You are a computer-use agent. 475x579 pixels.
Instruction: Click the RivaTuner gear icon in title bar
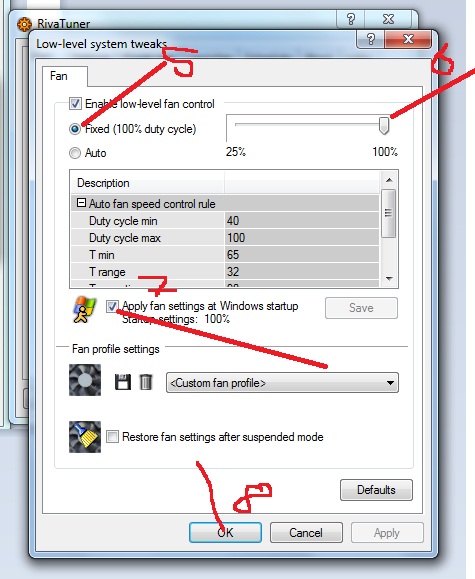click(x=24, y=24)
